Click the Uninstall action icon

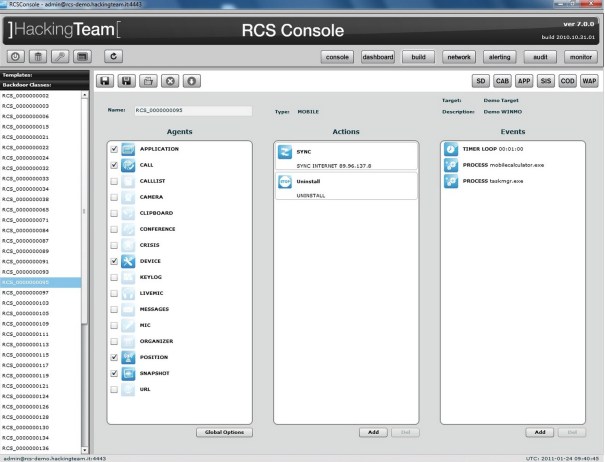click(x=285, y=181)
